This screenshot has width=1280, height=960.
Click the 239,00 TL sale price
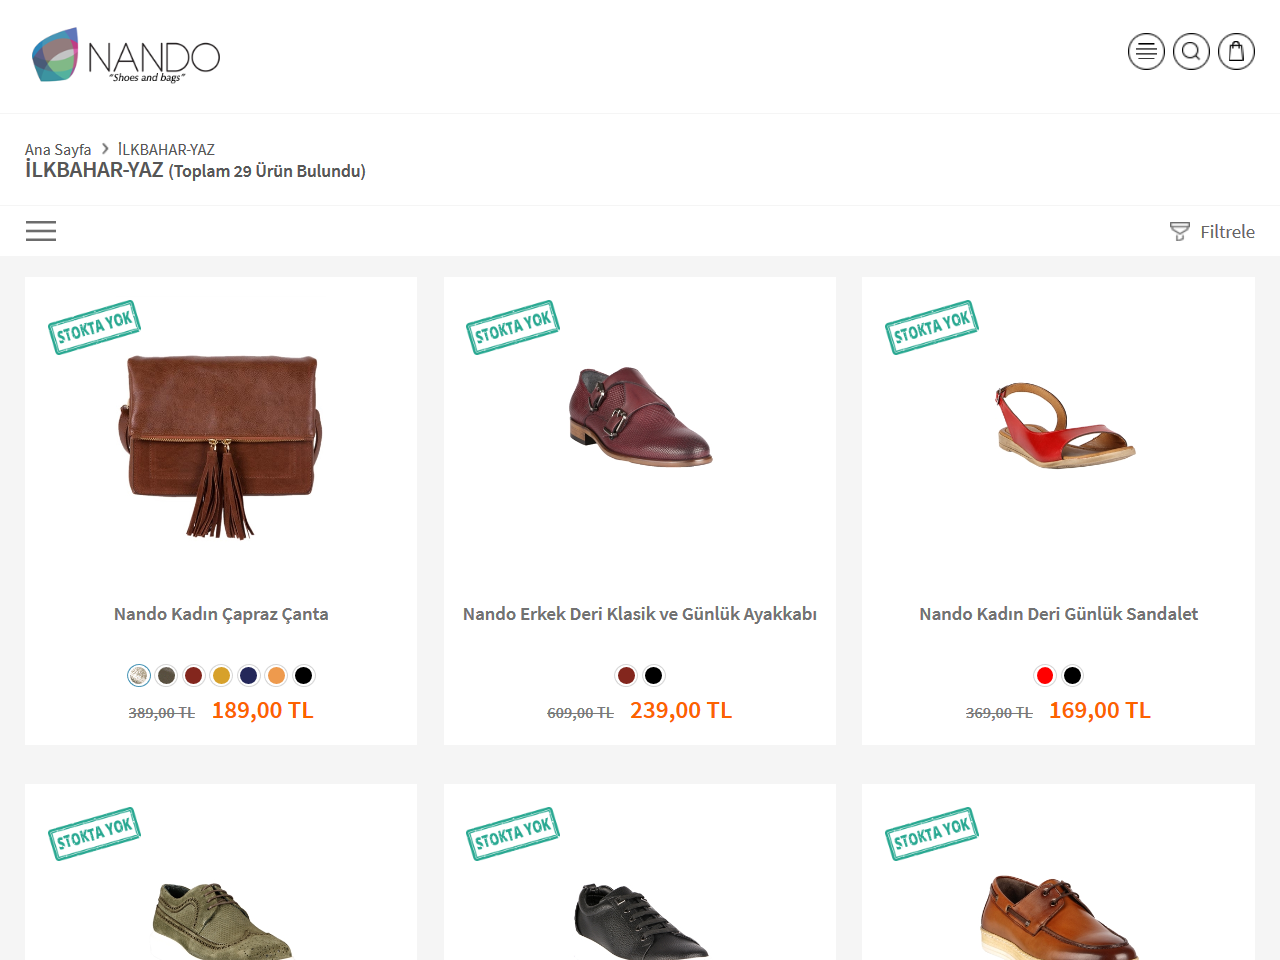click(681, 710)
